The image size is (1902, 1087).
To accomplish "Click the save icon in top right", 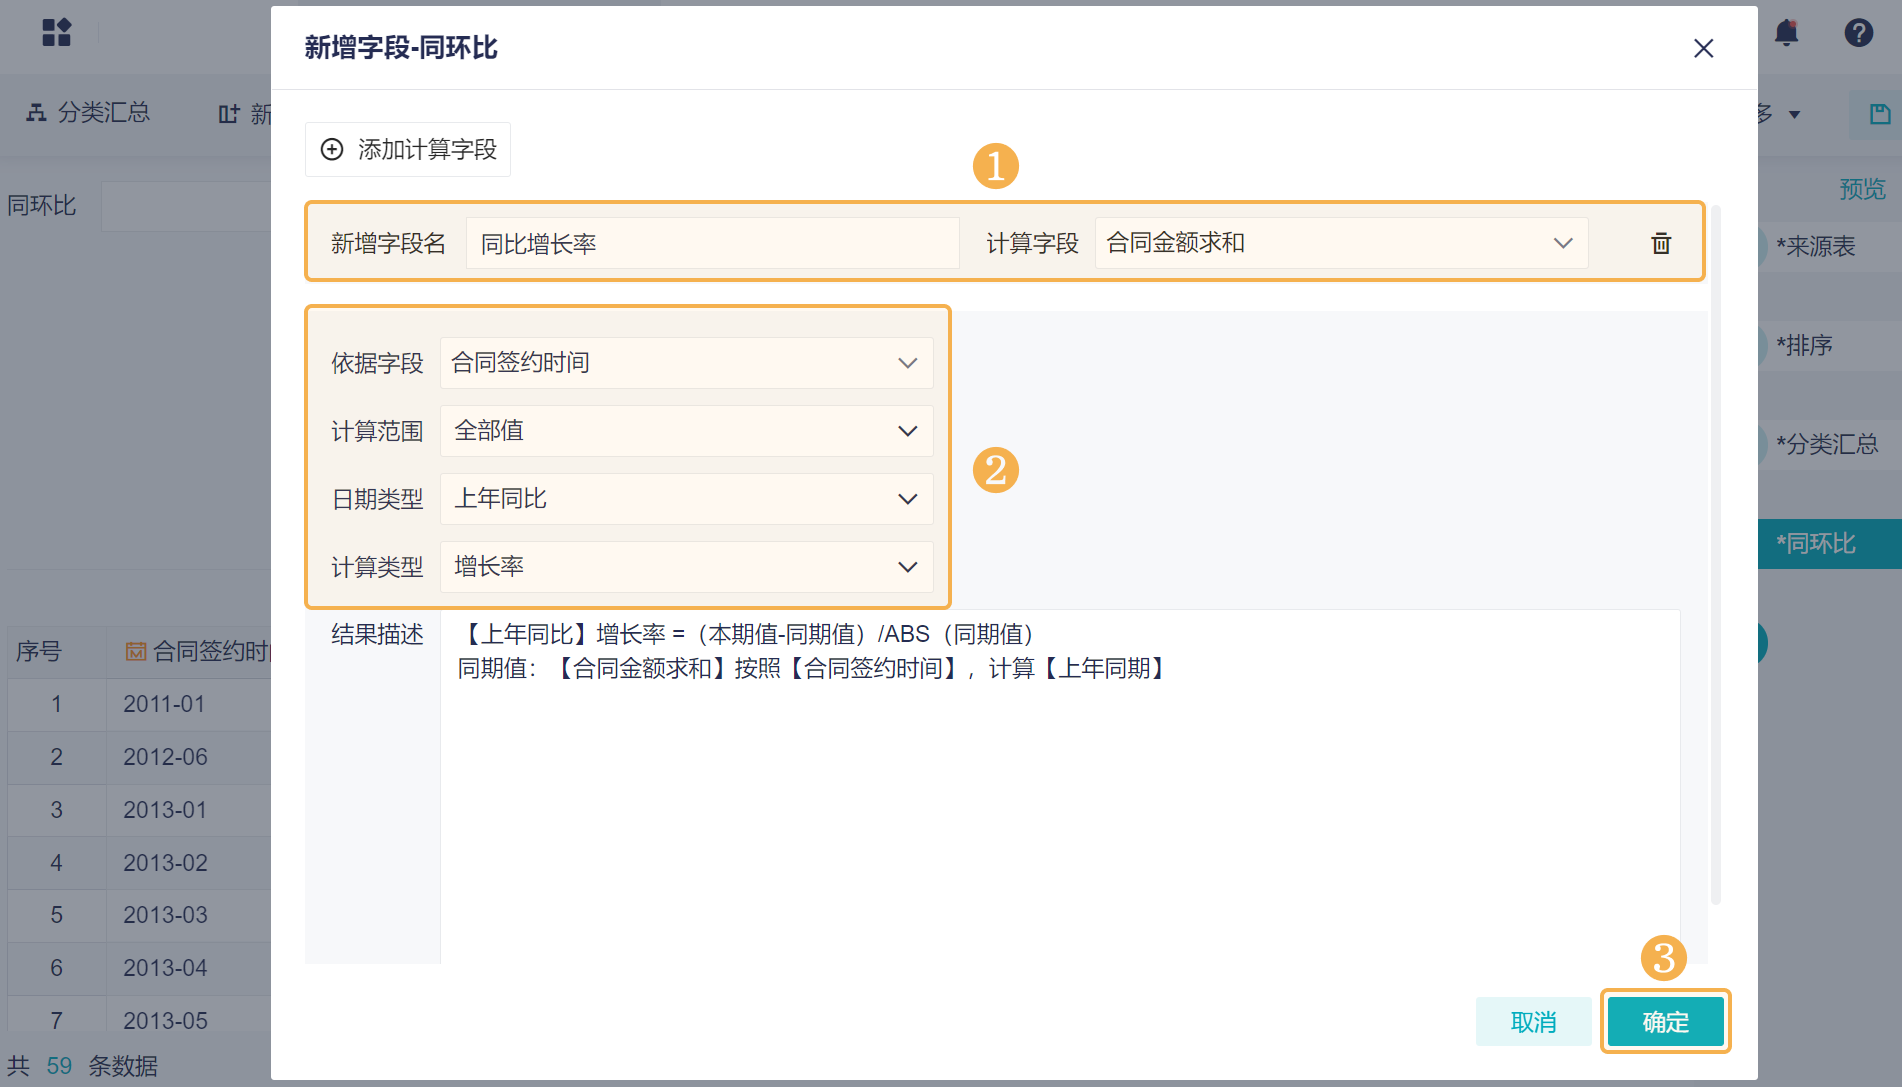I will click(1880, 114).
